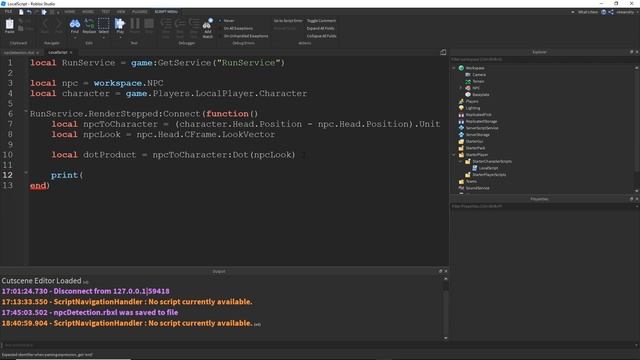This screenshot has height=360, width=640.
Task: Select ServerScriptService in Explorer
Action: coord(482,128)
